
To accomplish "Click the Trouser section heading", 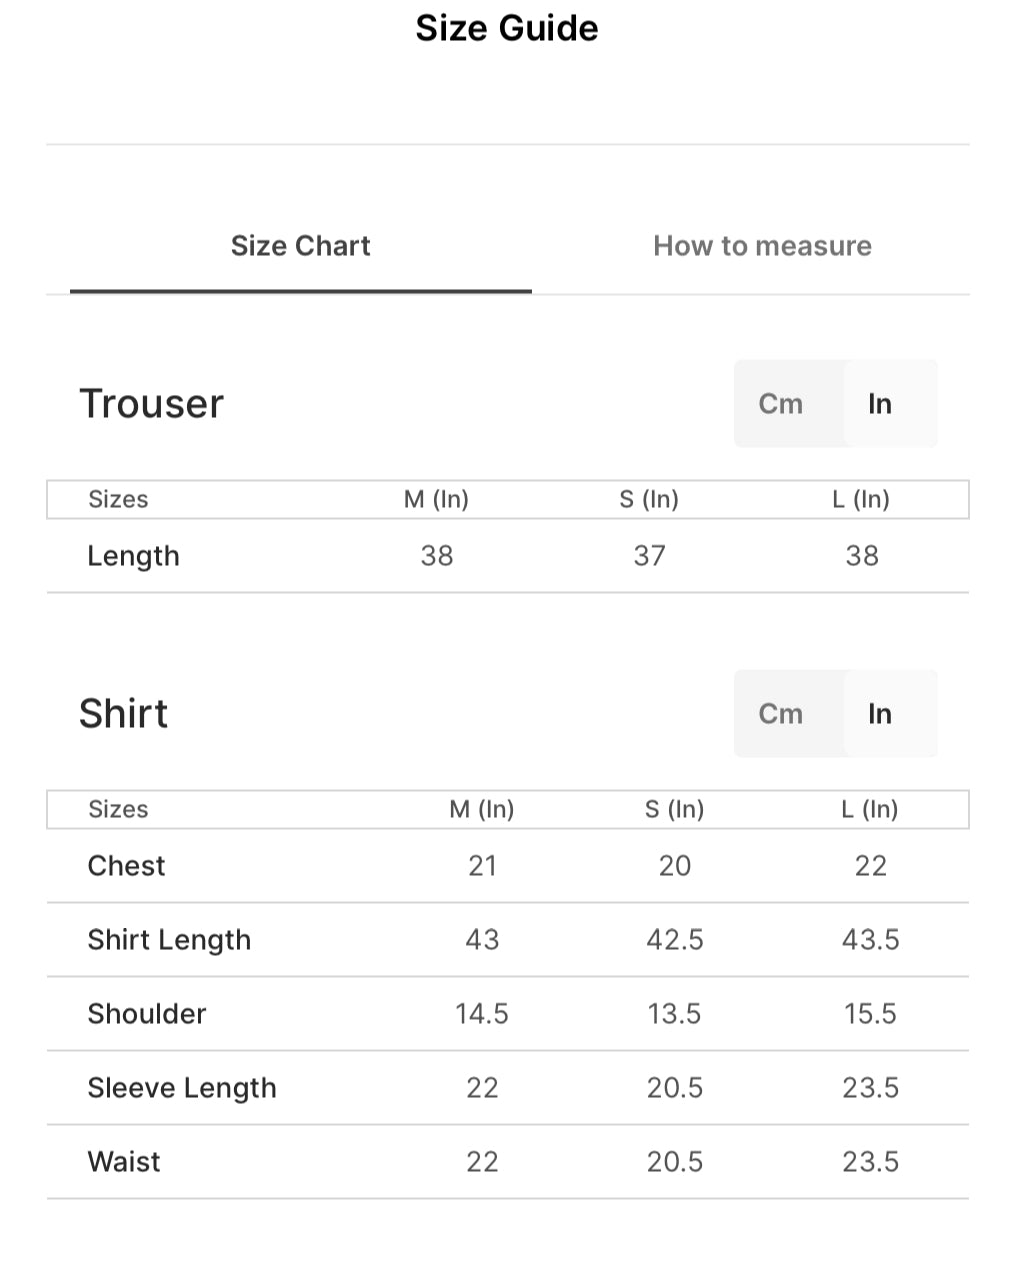I will click(151, 404).
